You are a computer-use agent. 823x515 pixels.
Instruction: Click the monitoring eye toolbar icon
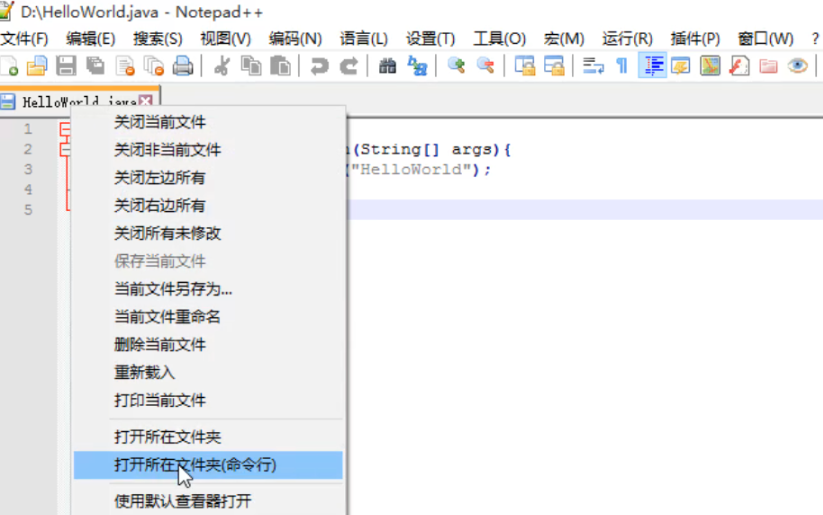click(797, 66)
